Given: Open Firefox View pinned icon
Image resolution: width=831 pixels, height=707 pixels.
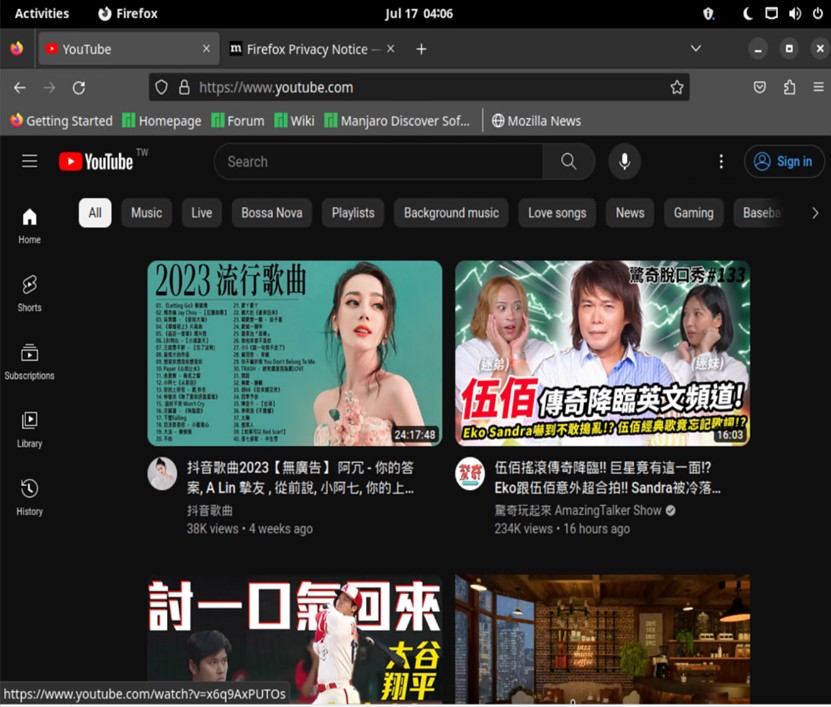Looking at the screenshot, I should (16, 49).
